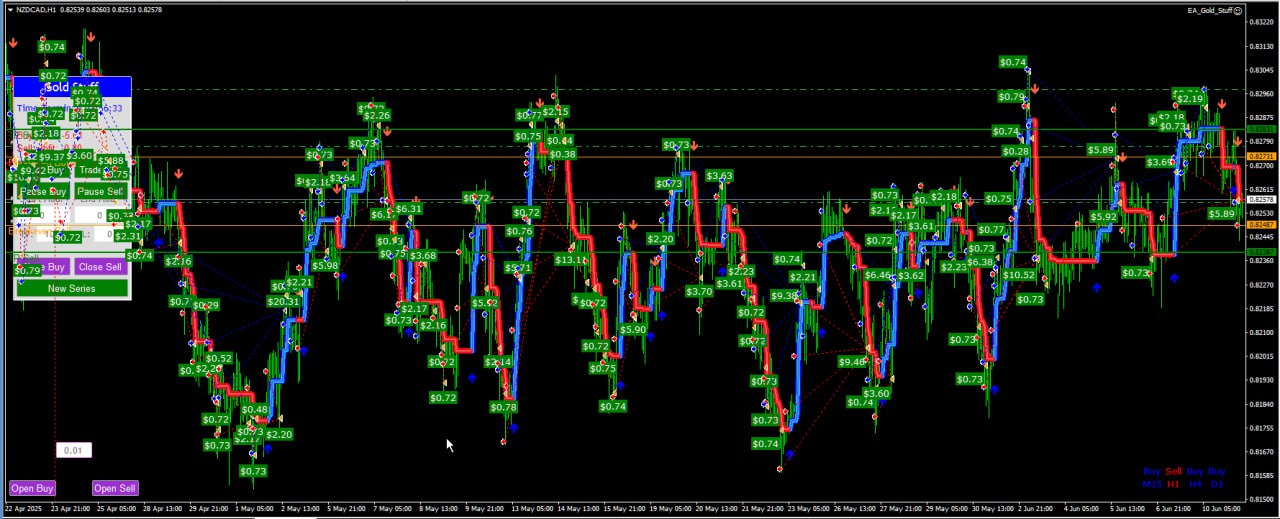Select the orange 0.82731 price level label
The height and width of the screenshot is (519, 1280).
(1263, 157)
